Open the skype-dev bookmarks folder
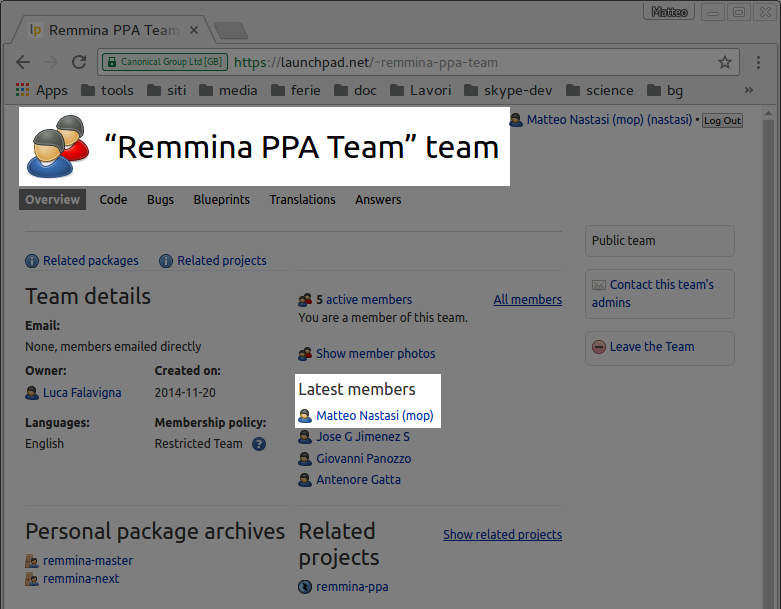This screenshot has width=781, height=609. pyautogui.click(x=508, y=90)
